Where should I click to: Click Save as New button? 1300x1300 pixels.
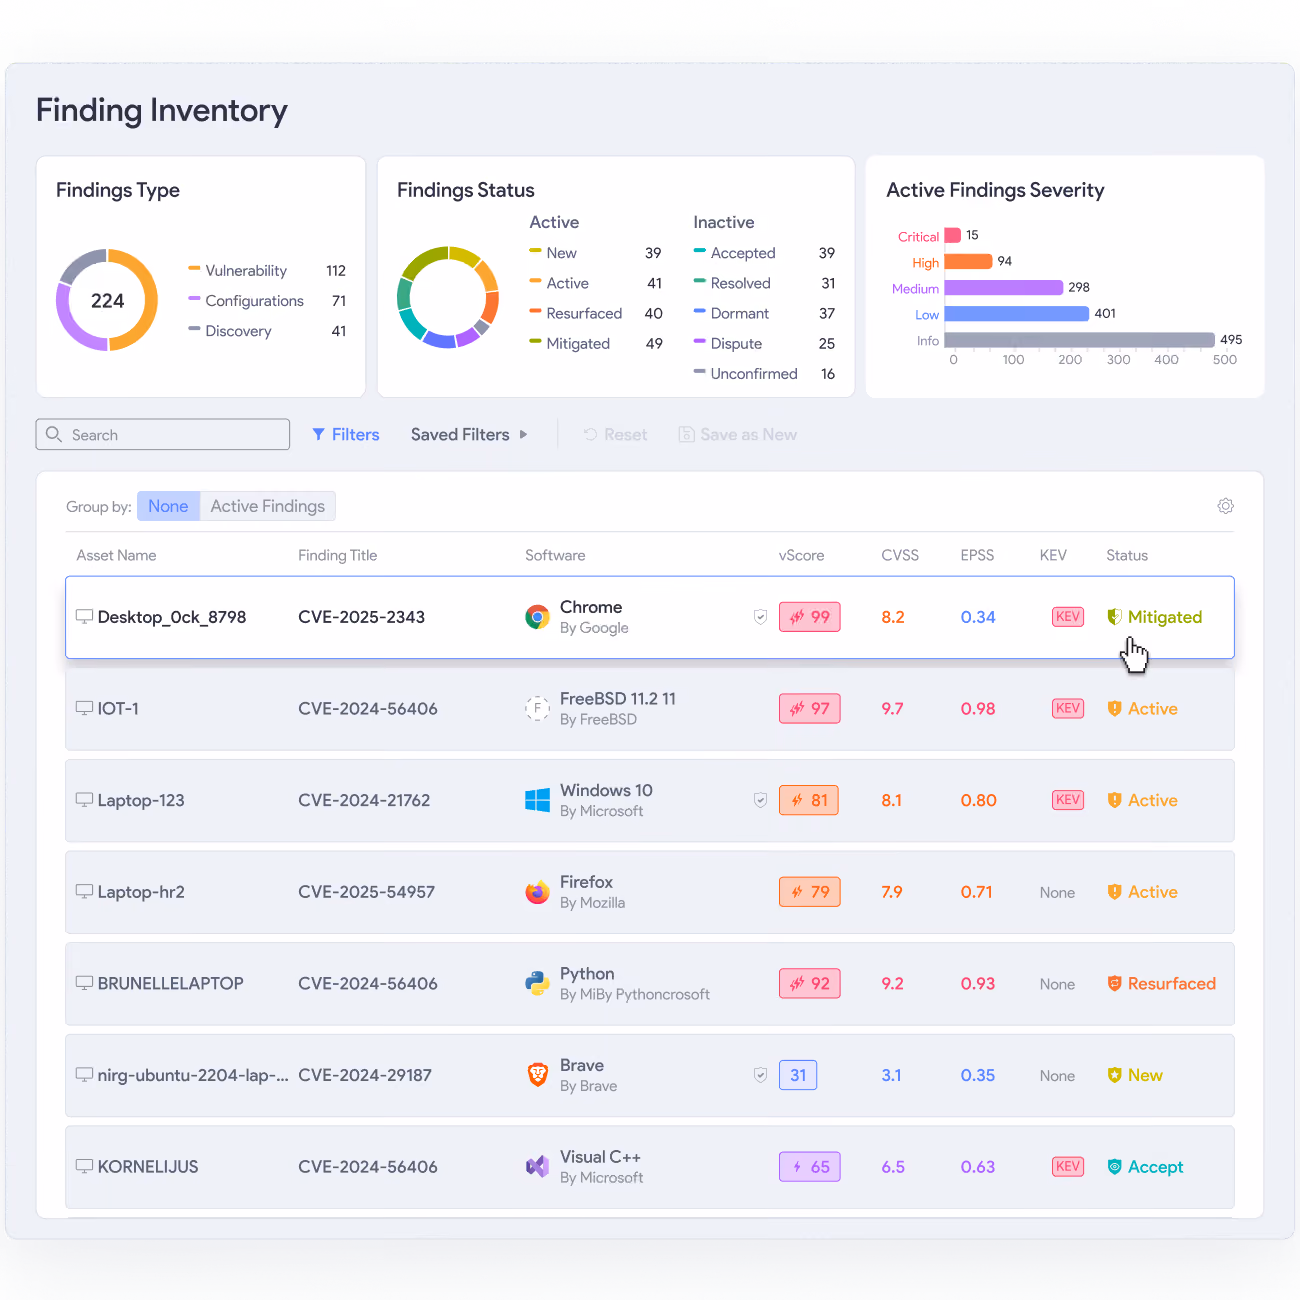point(738,434)
